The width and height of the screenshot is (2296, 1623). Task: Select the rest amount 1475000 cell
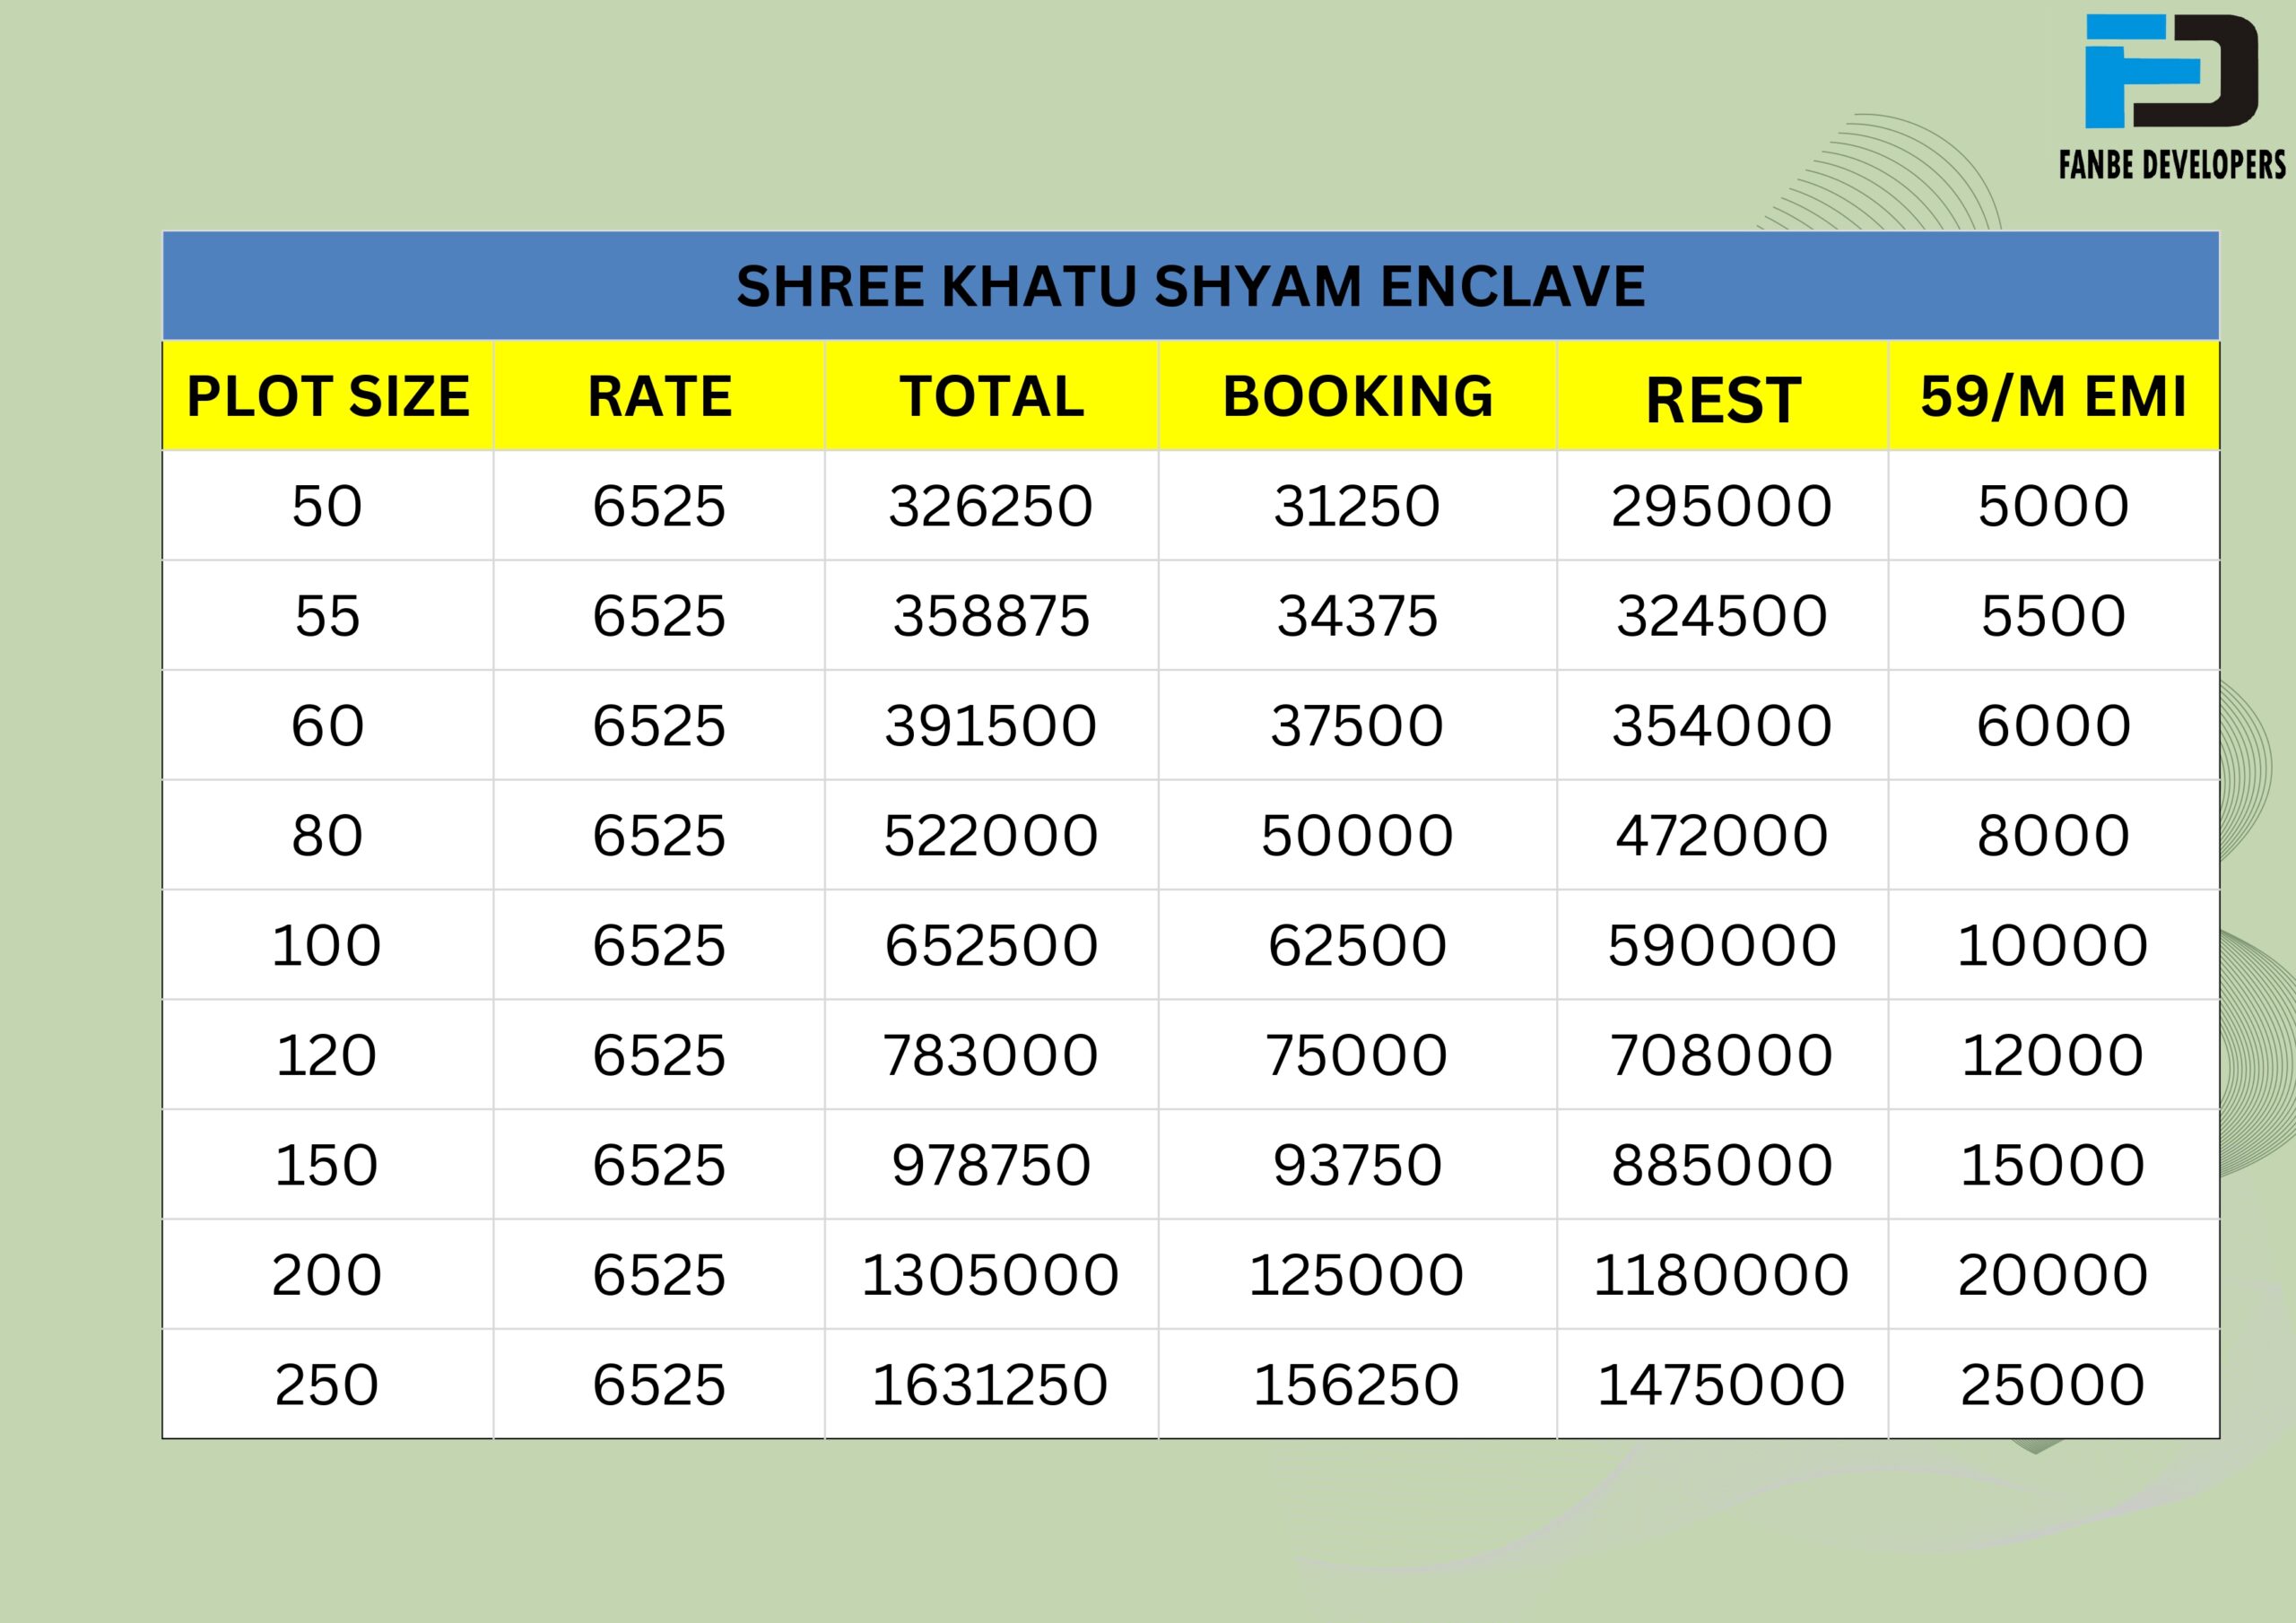click(x=1722, y=1386)
